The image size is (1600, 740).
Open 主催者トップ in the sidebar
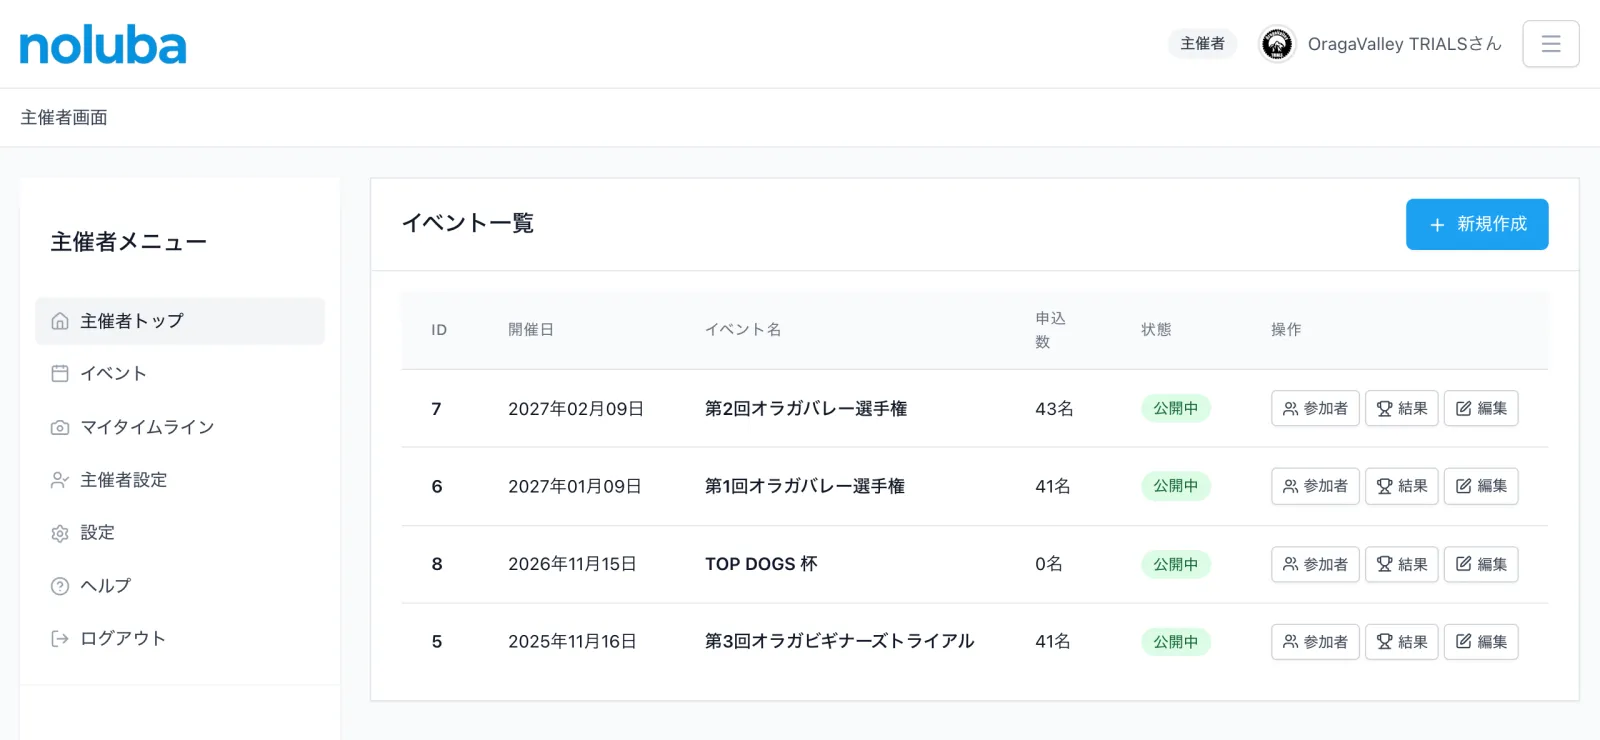coord(180,321)
